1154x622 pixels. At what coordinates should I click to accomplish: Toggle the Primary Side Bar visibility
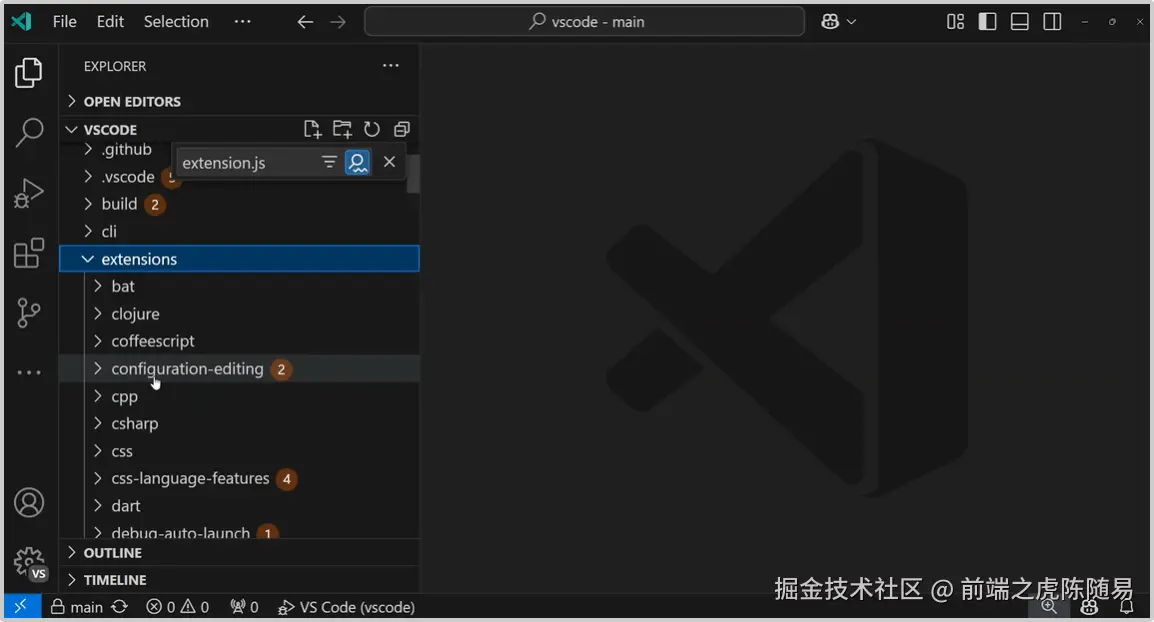(x=987, y=20)
